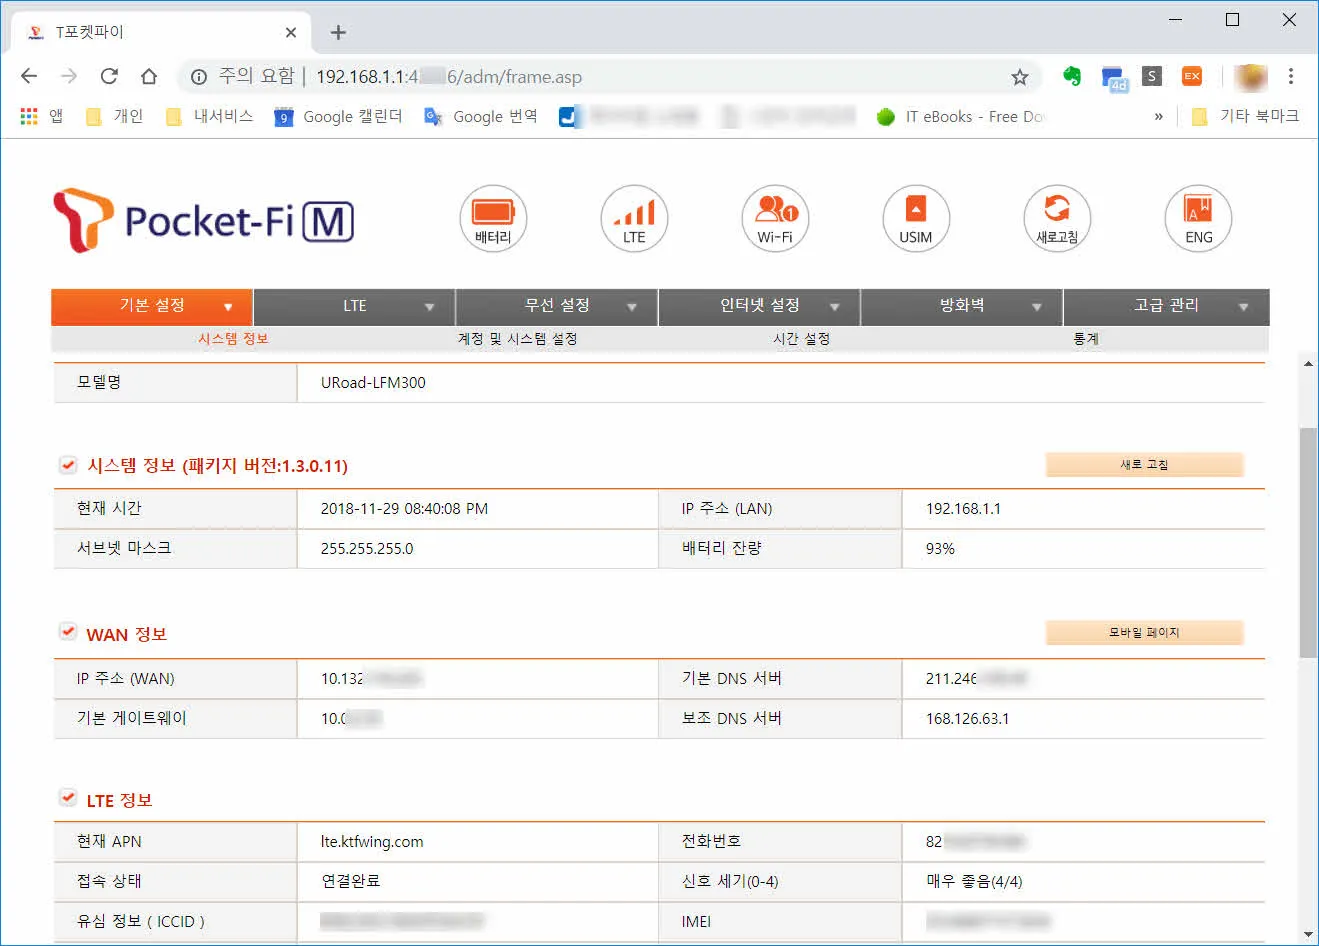Select the LAN IP 192.168.1.1 value
This screenshot has height=946, width=1319.
(963, 509)
